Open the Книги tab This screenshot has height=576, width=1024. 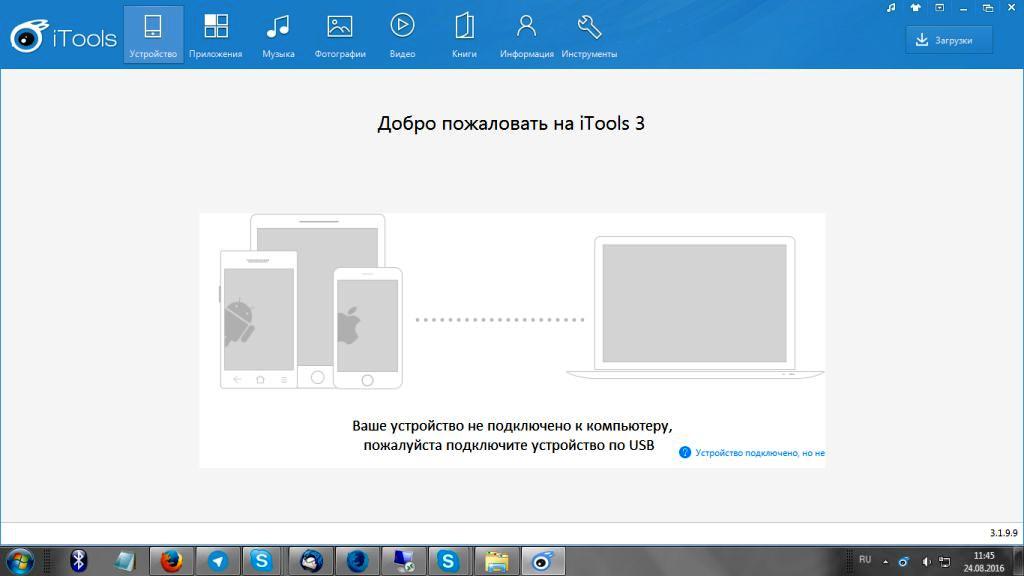[x=464, y=35]
